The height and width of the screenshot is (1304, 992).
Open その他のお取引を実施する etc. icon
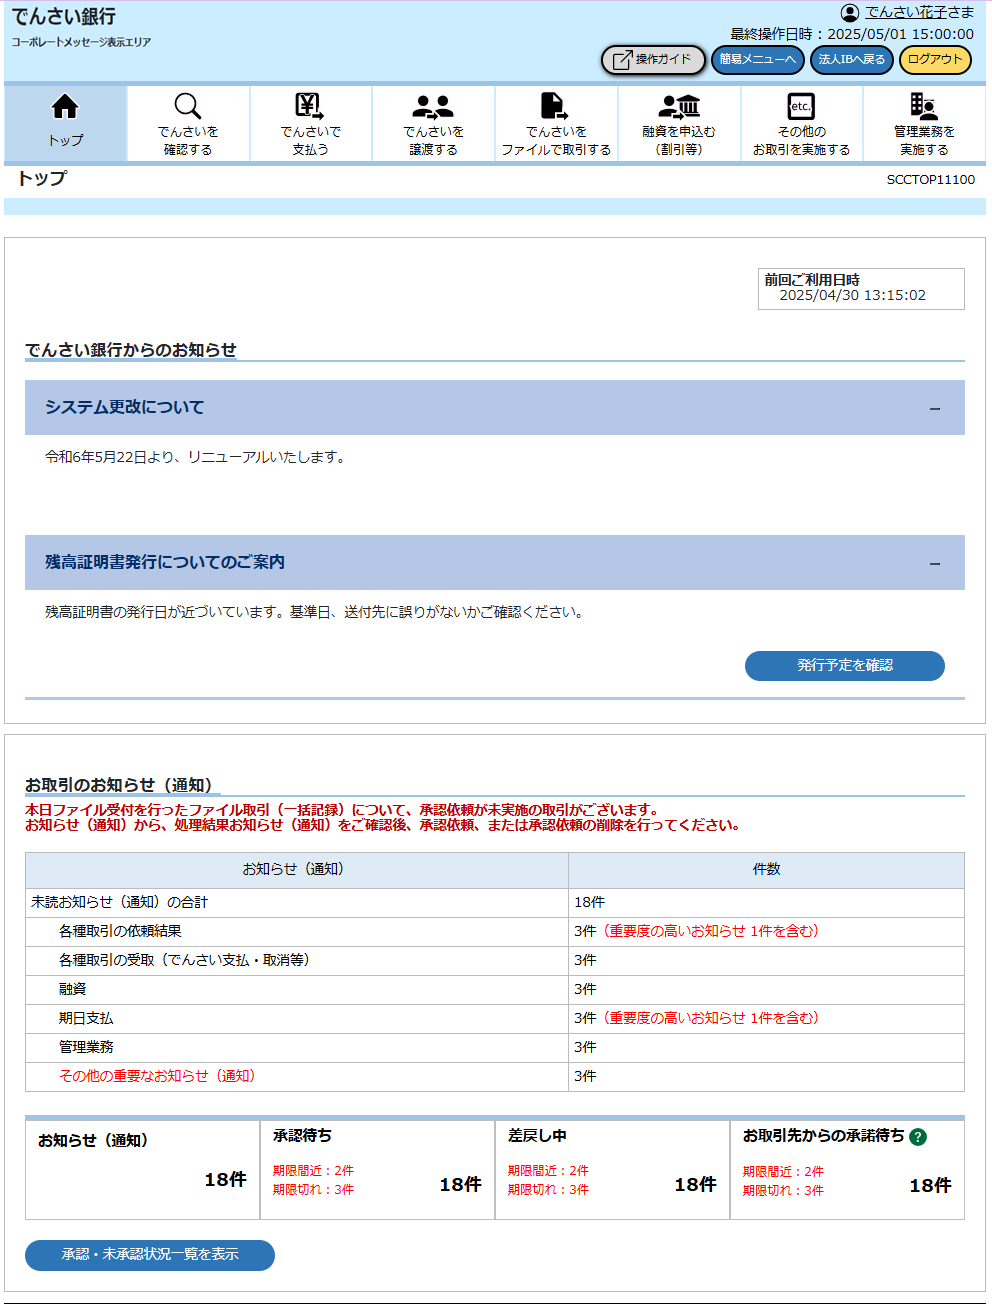click(x=801, y=106)
